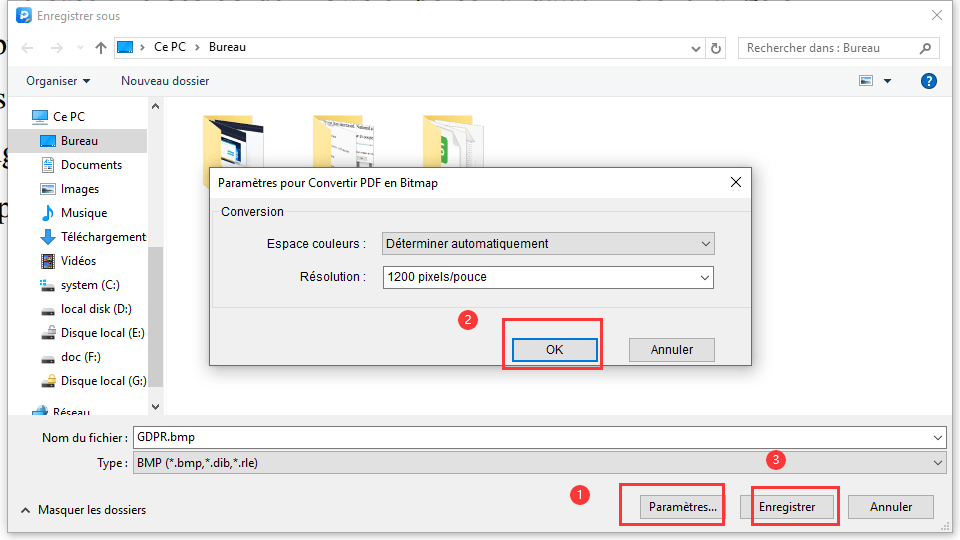Open Images in the navigation pane
This screenshot has width=960, height=540.
click(80, 189)
